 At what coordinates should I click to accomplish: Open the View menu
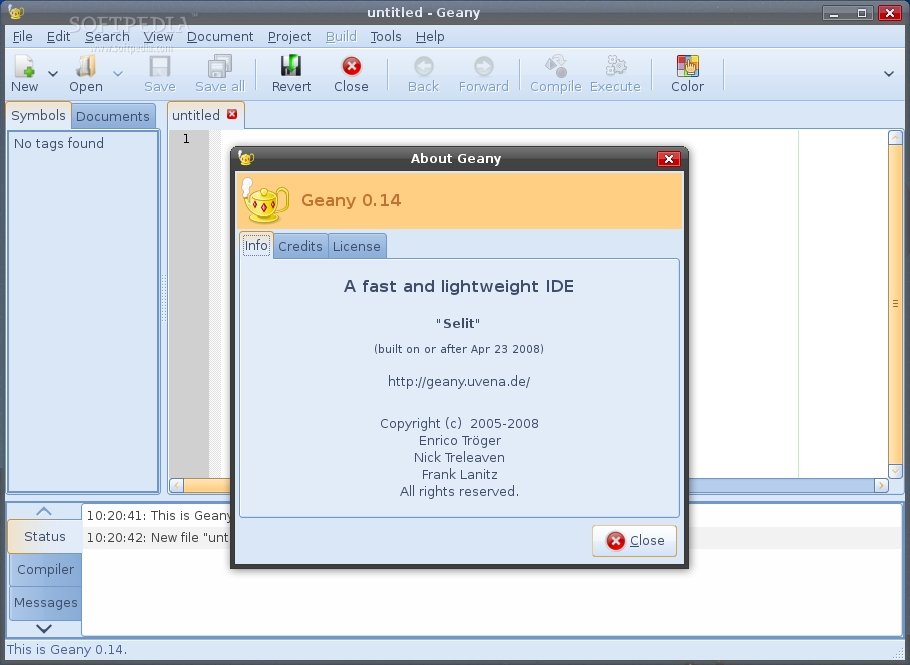click(x=158, y=37)
